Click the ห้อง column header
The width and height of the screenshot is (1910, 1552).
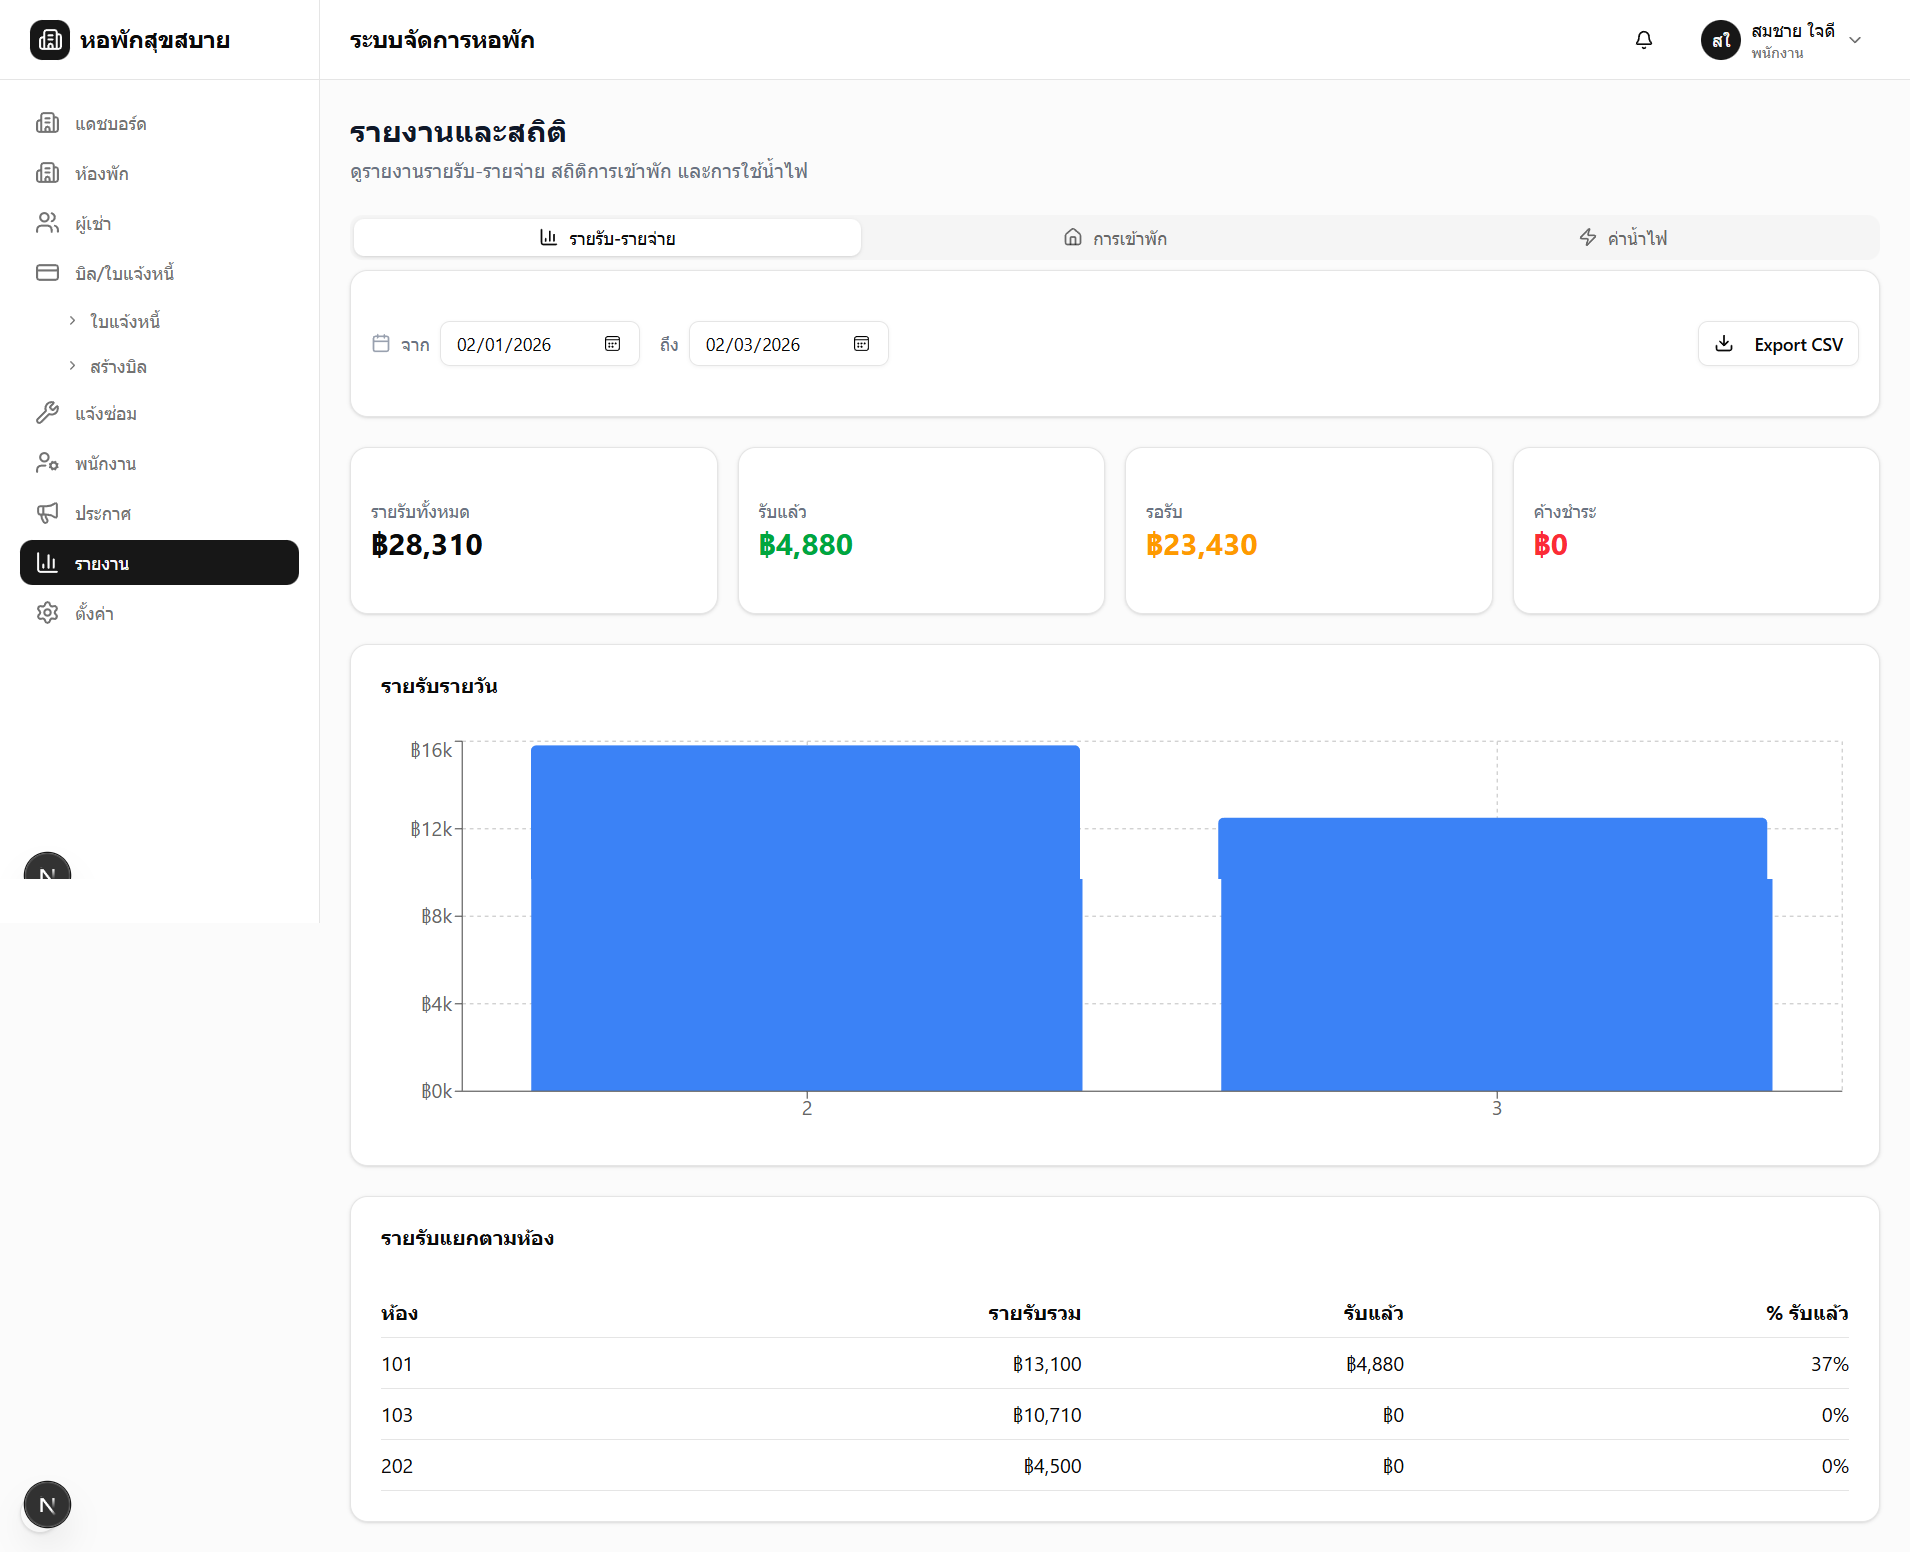pos(400,1313)
